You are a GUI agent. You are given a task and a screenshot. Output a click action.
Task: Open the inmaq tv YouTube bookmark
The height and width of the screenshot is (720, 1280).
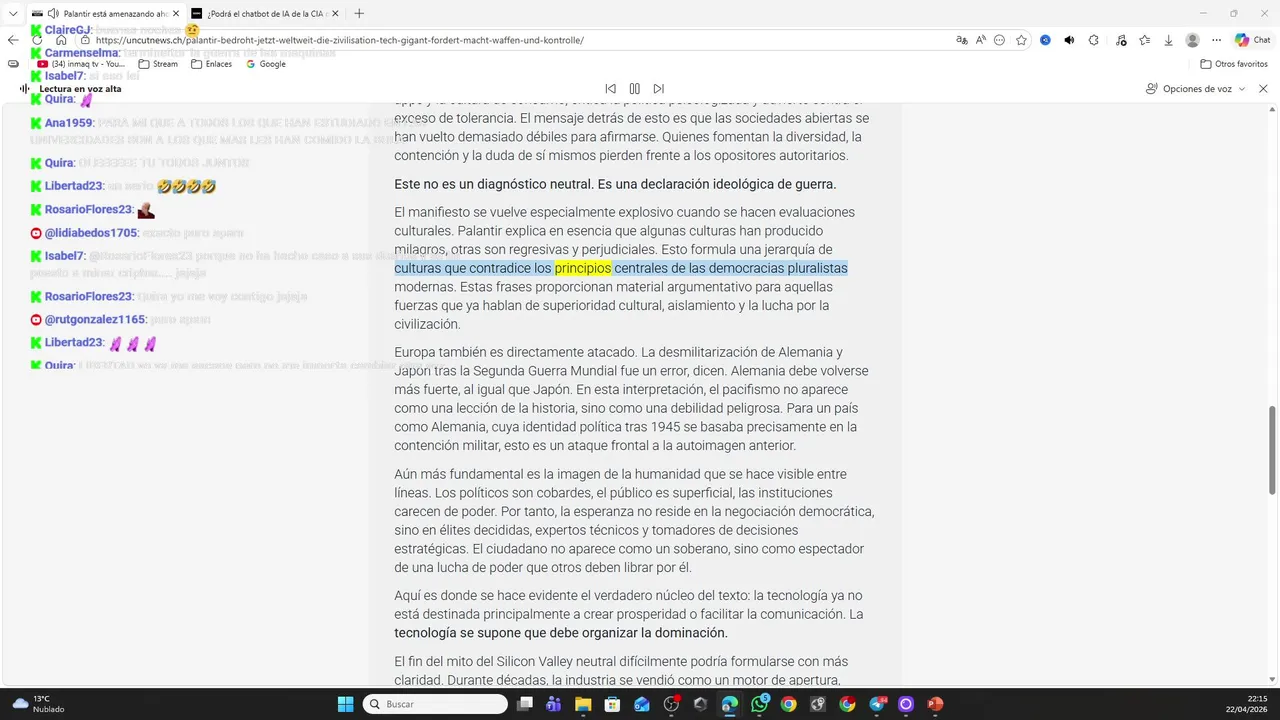81,64
